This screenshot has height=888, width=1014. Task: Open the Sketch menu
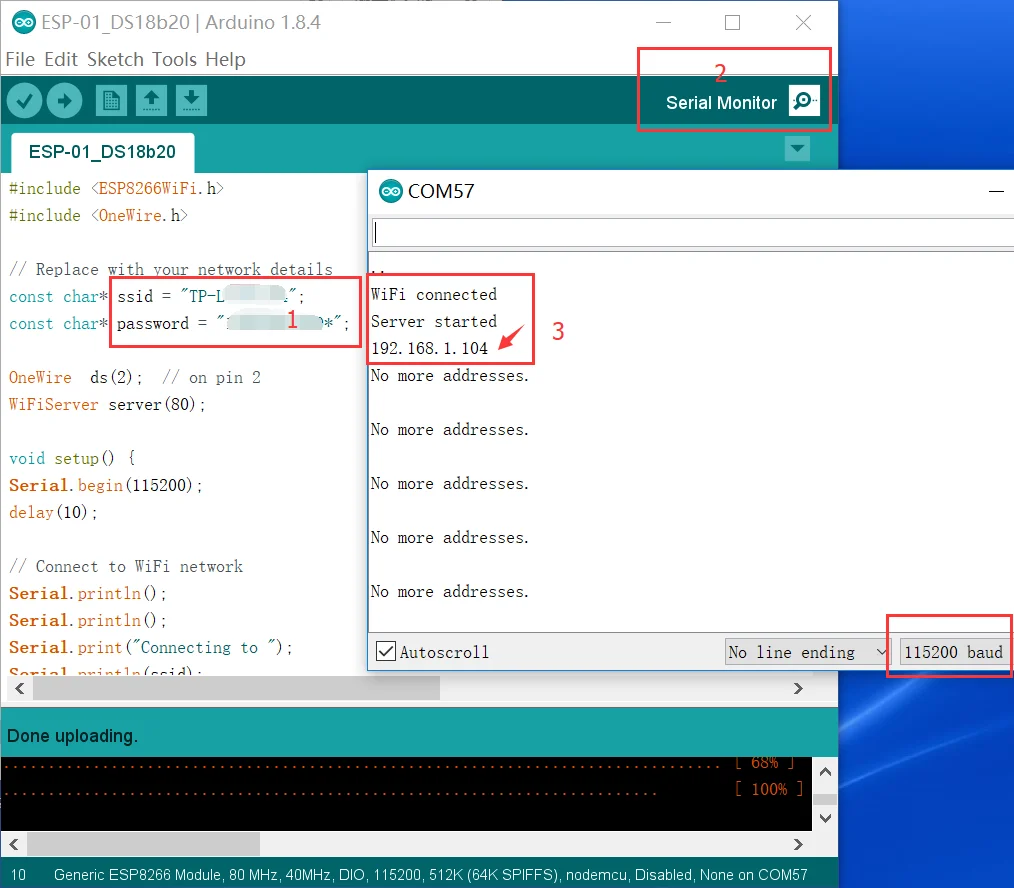[115, 60]
